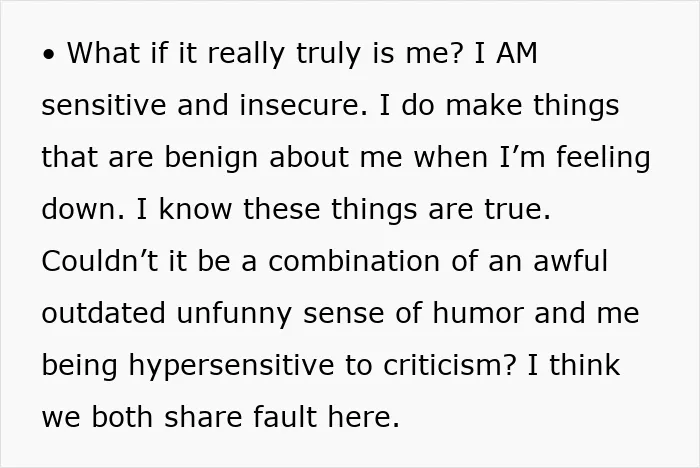Click the word 'outdated'
This screenshot has width=700, height=468.
coord(104,313)
